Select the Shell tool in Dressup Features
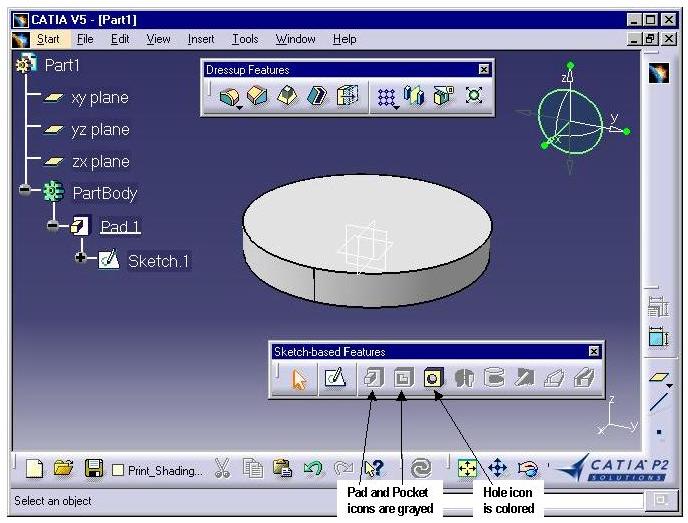This screenshot has width=688, height=523. [x=317, y=95]
